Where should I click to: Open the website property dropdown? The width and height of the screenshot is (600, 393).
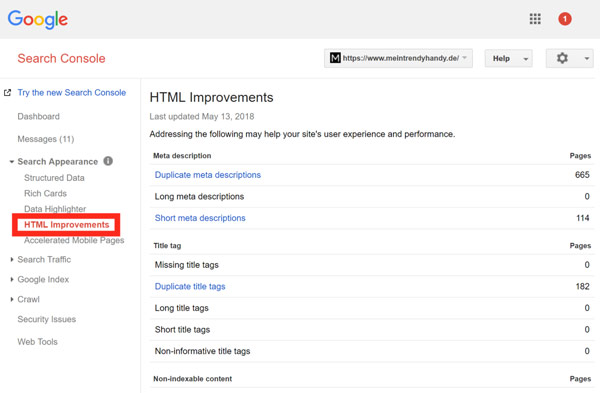click(398, 58)
